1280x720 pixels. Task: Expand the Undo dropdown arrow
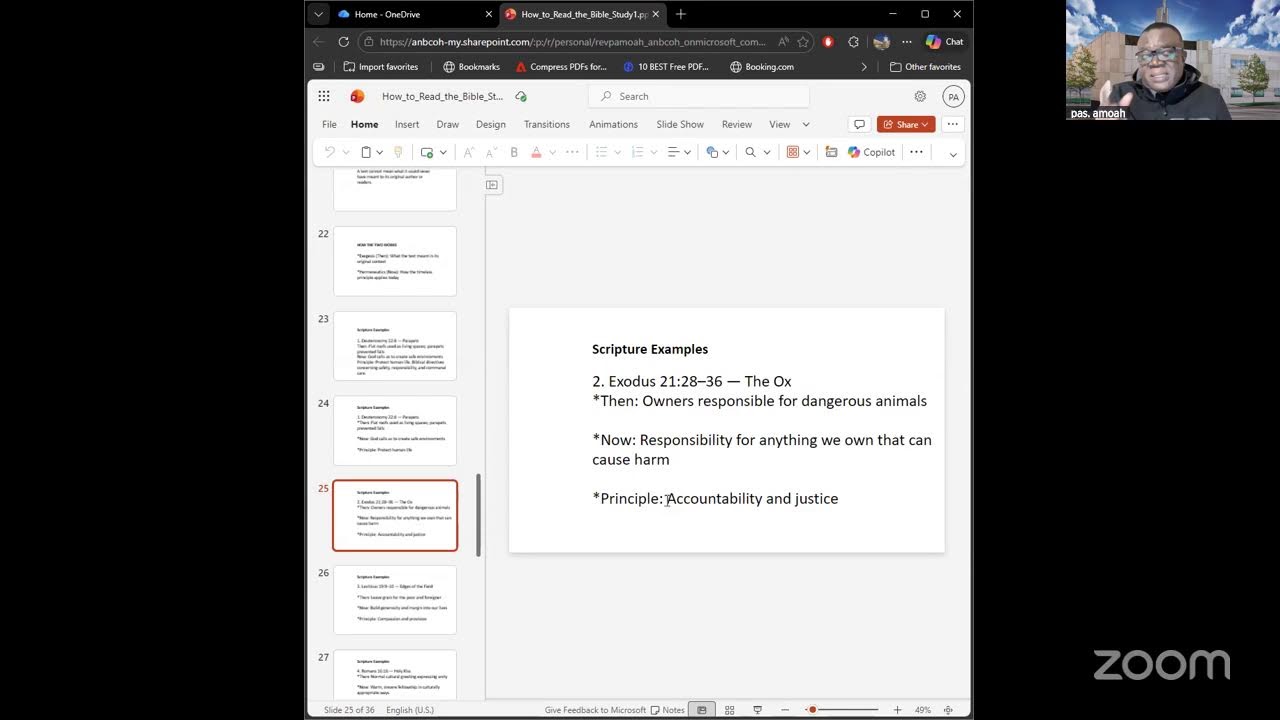click(346, 153)
